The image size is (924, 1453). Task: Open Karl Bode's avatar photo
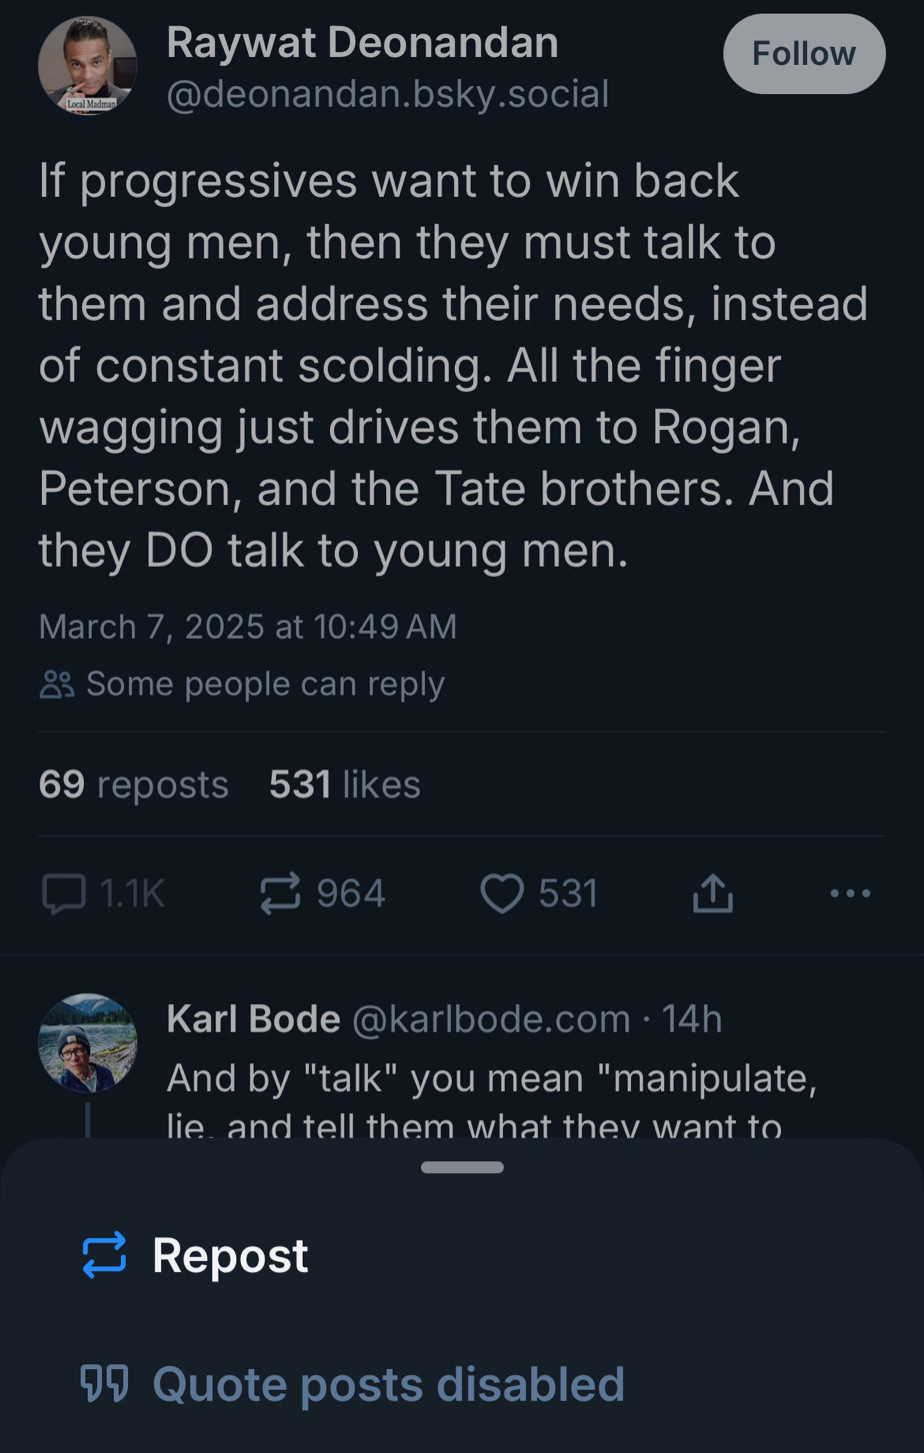[x=88, y=1042]
